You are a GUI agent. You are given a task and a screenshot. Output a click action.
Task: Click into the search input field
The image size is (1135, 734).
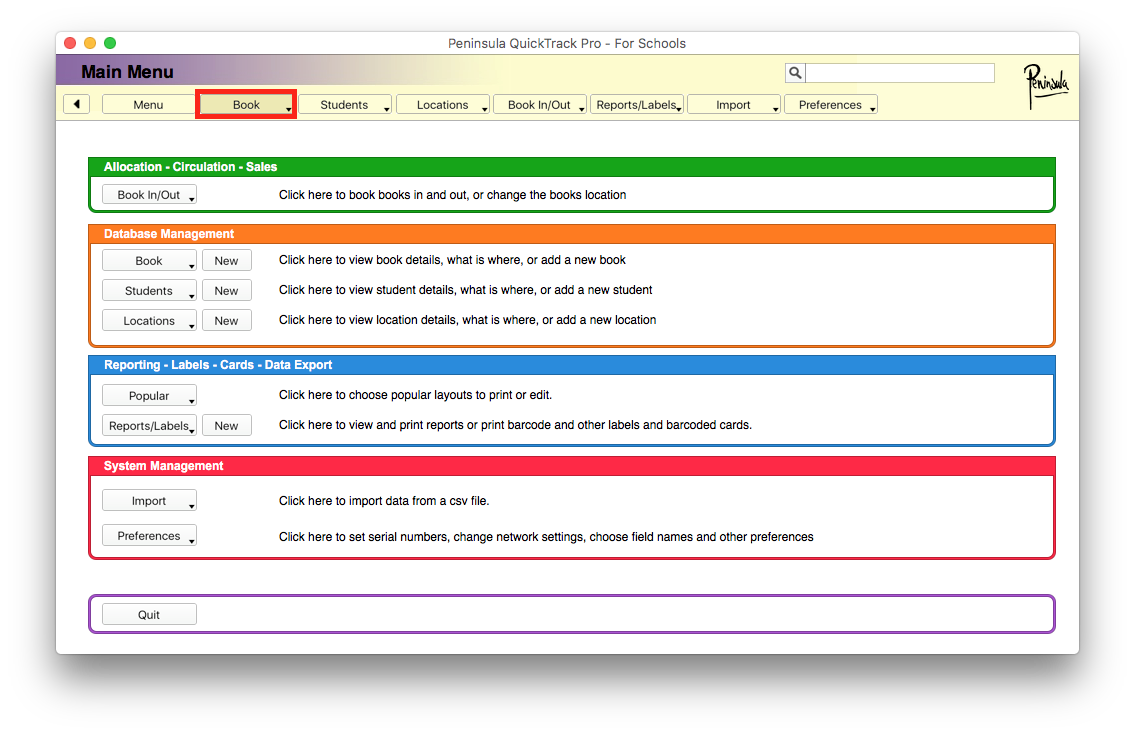tap(900, 72)
